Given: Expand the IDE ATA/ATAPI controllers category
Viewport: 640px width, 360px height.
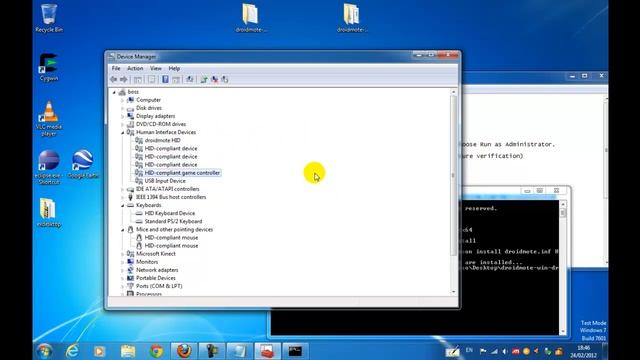Looking at the screenshot, I should pyautogui.click(x=122, y=189).
